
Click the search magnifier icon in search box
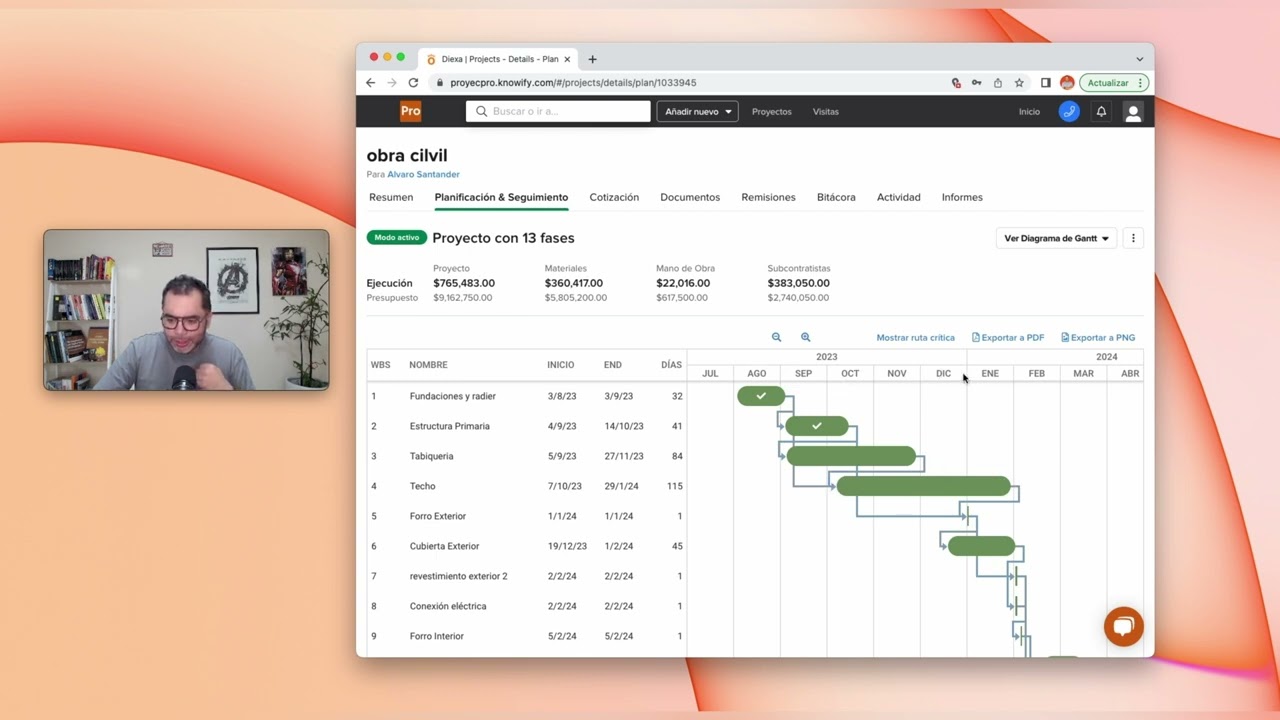[x=481, y=112]
